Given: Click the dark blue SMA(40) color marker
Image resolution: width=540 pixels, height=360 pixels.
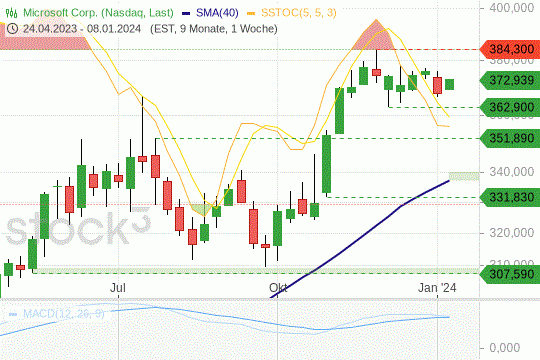Looking at the screenshot, I should click(186, 13).
